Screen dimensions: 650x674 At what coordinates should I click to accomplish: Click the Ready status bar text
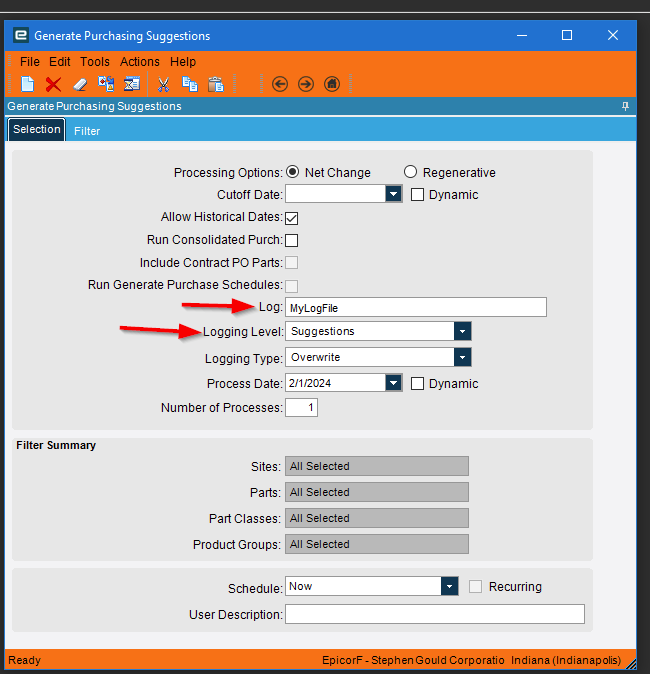(x=25, y=660)
